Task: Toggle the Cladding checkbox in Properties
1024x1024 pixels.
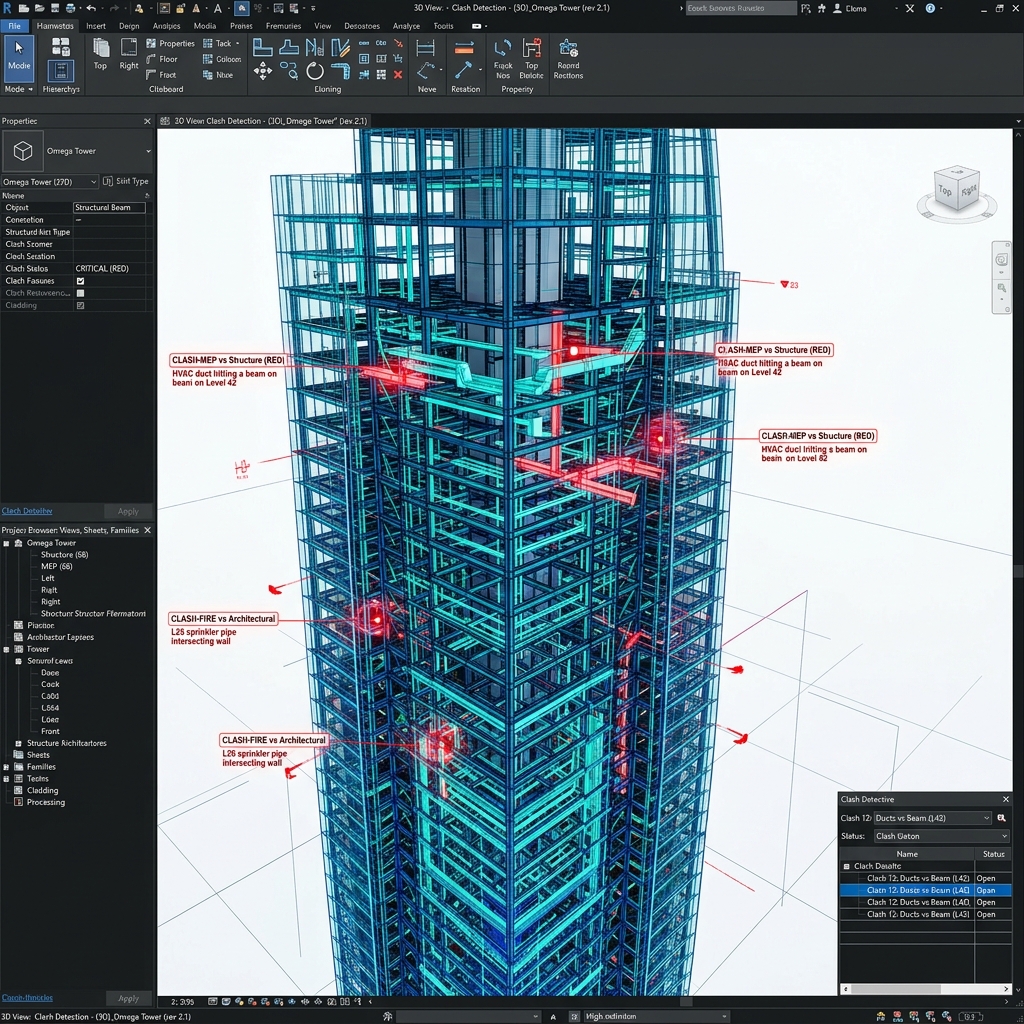Action: pos(80,305)
